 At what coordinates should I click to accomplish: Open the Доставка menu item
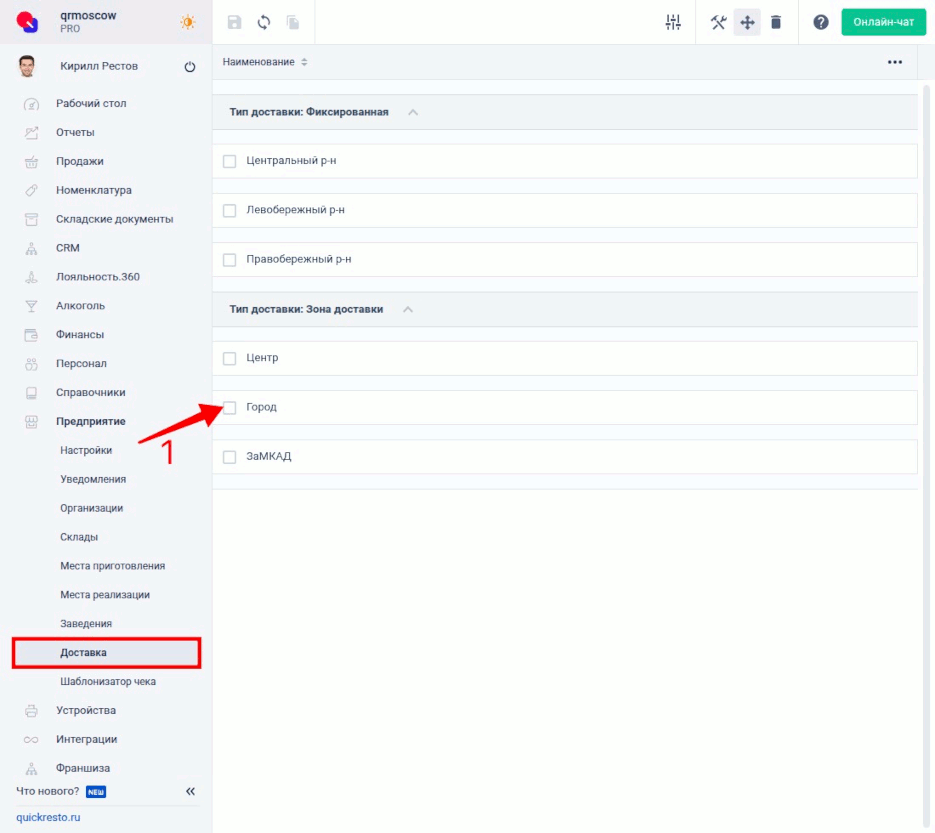click(83, 653)
